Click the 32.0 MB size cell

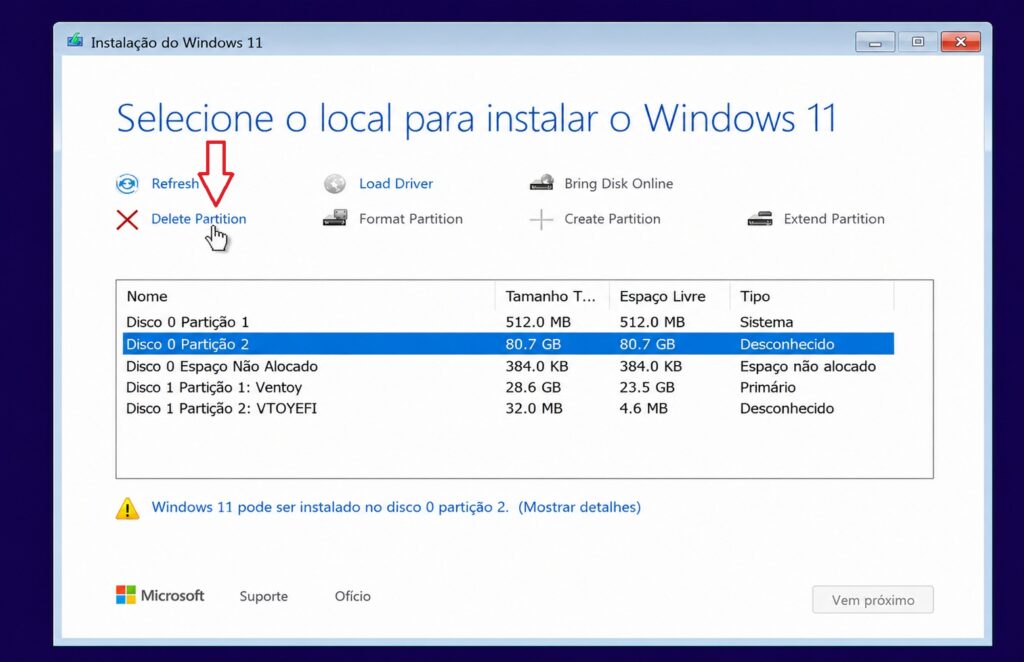point(534,408)
